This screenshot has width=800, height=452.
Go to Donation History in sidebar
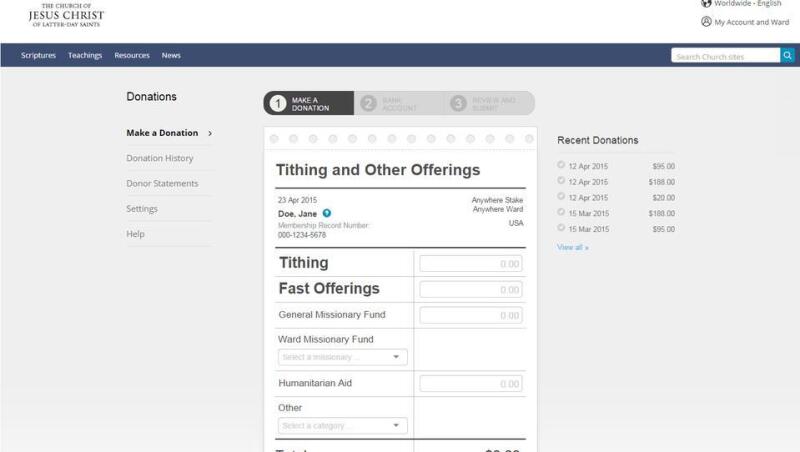point(160,158)
